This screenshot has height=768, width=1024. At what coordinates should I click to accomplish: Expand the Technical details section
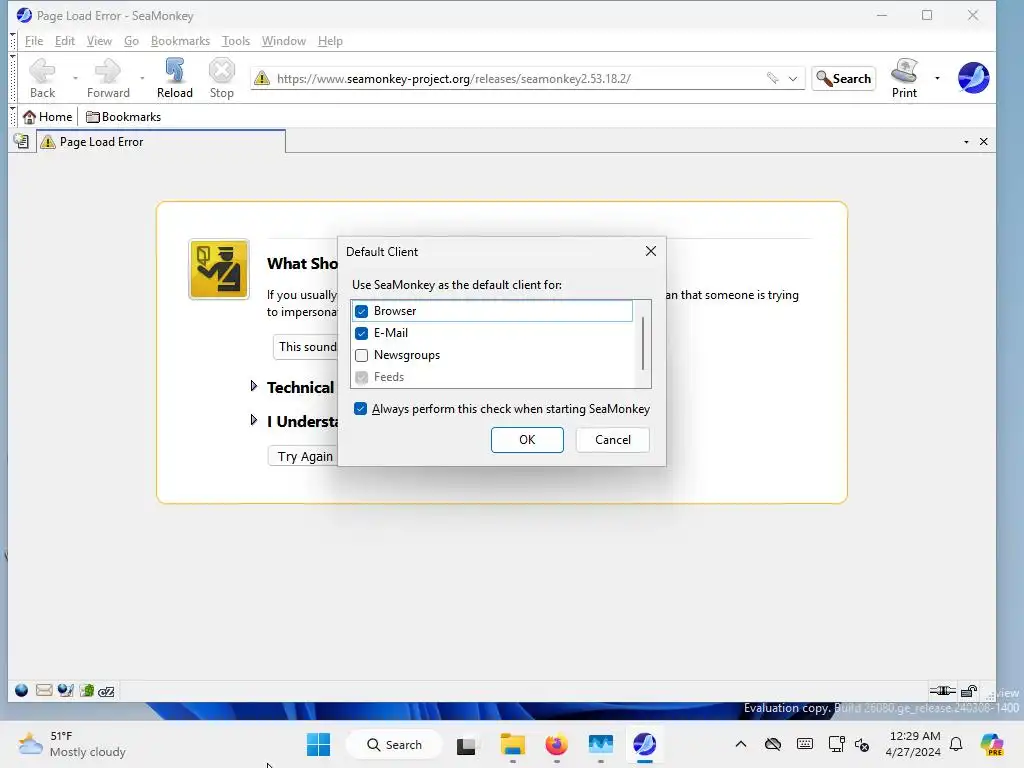(253, 386)
